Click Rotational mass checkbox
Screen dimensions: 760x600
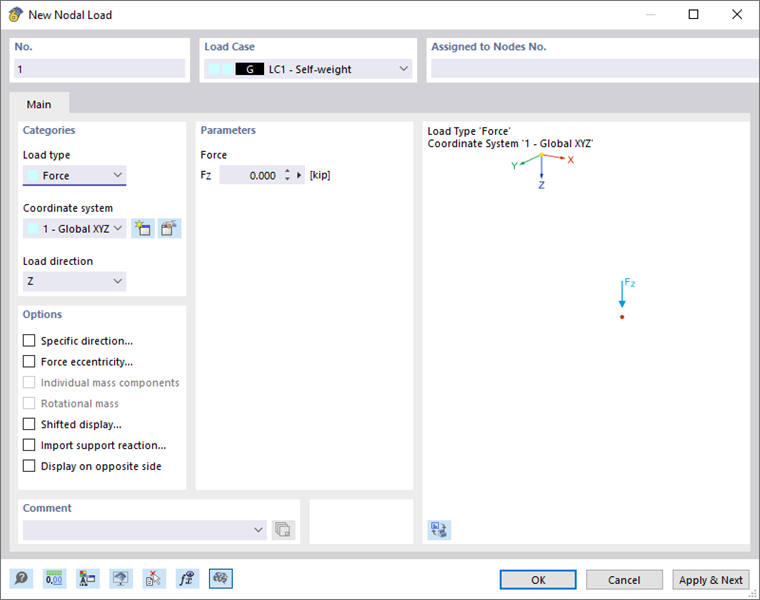point(29,403)
